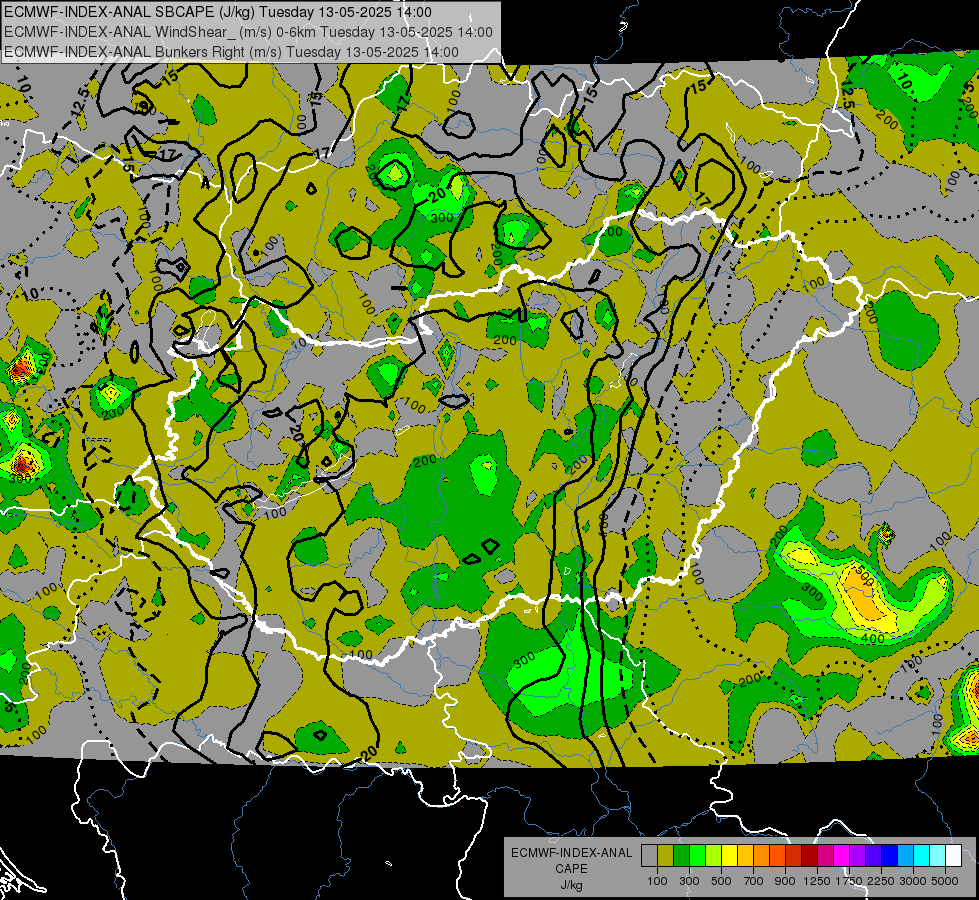Click the Bunkers Right title line
Viewport: 979px width, 900px height.
(231, 52)
